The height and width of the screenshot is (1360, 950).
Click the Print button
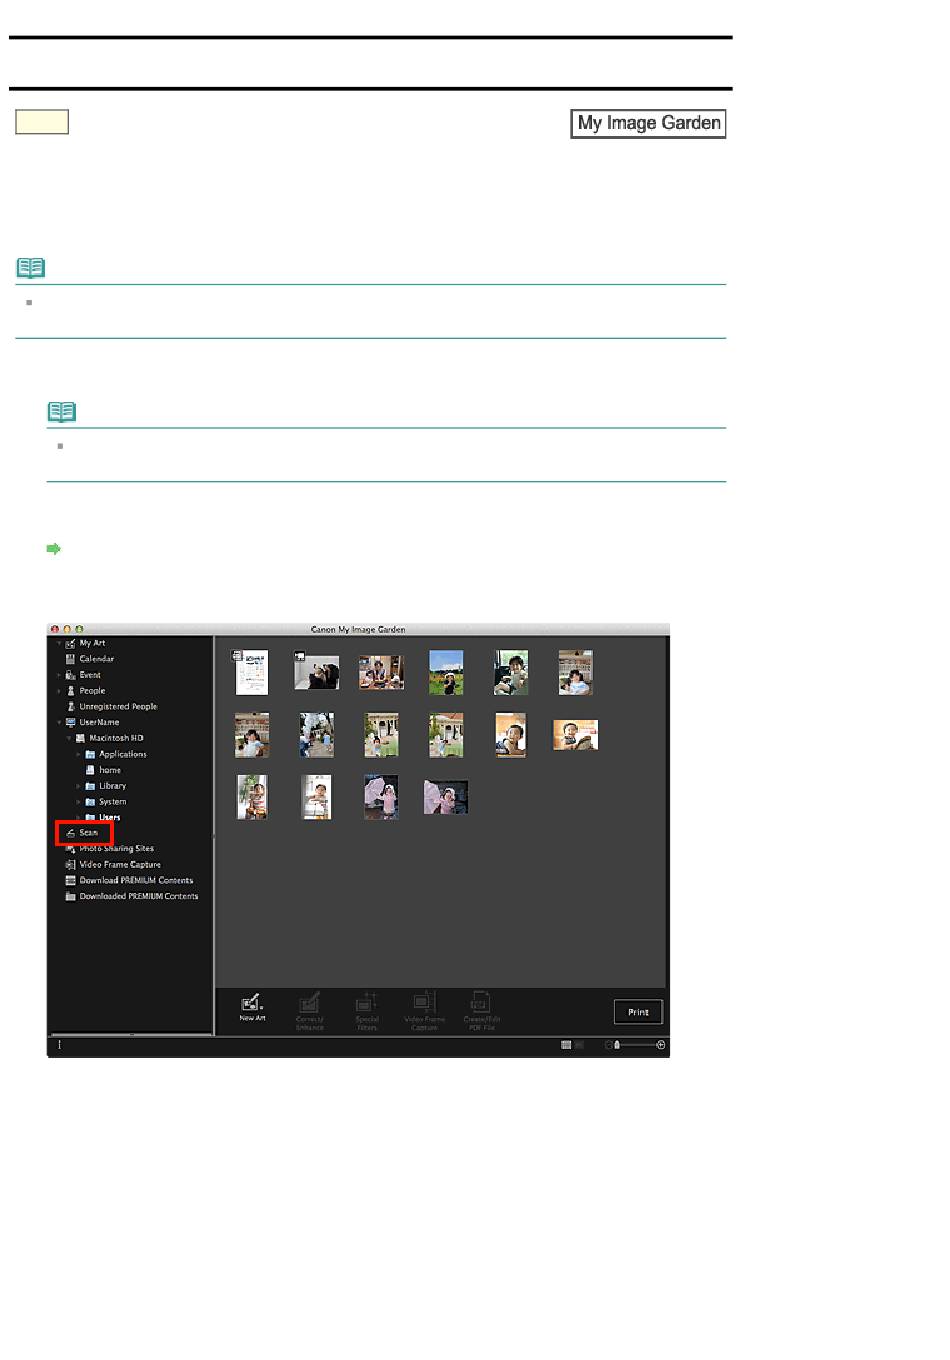tap(638, 1012)
